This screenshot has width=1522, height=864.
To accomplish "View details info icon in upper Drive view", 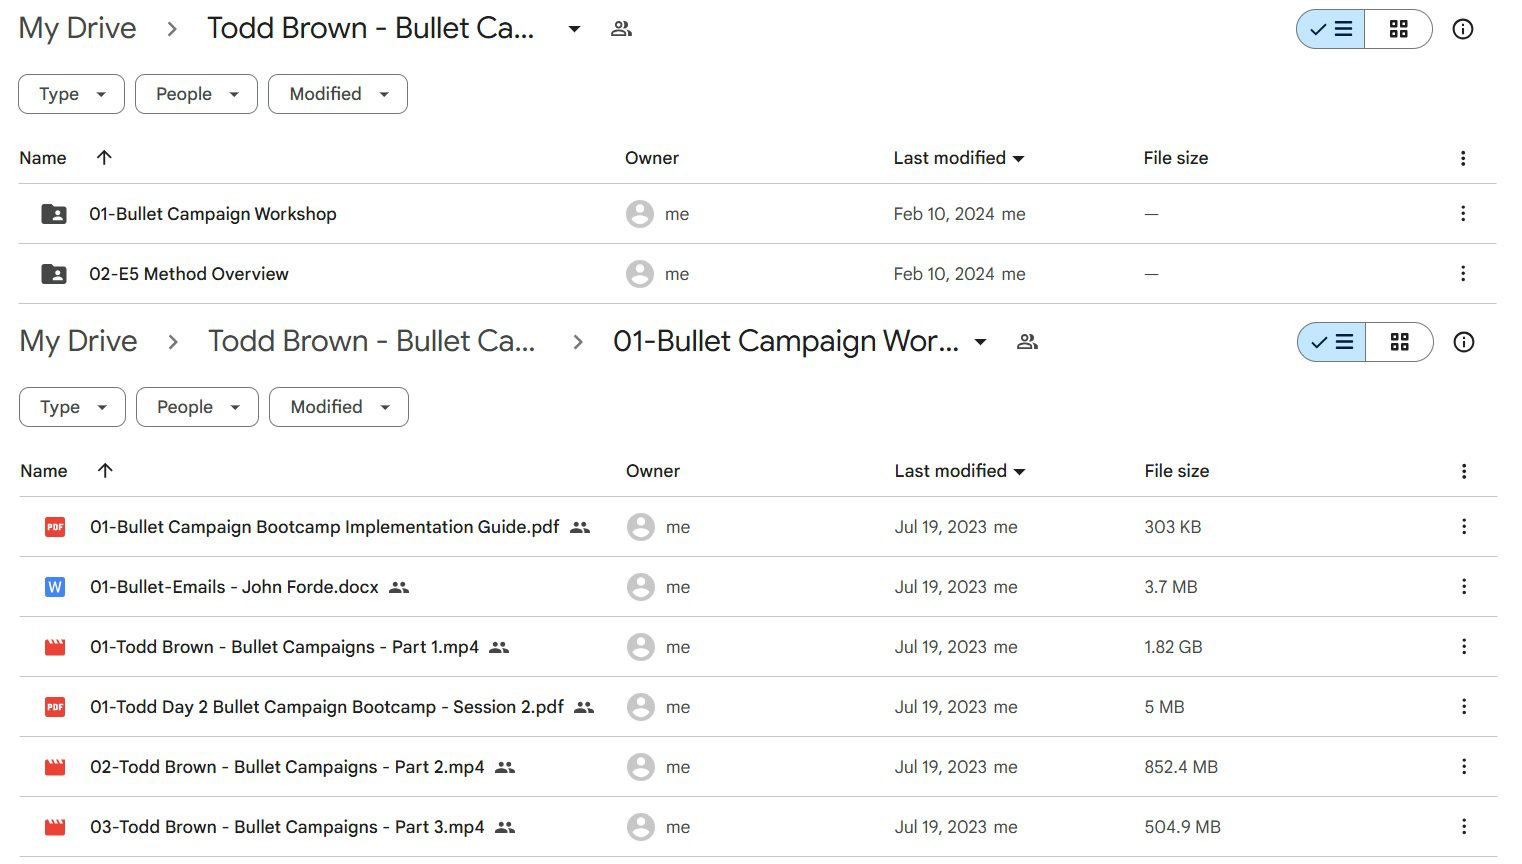I will pyautogui.click(x=1463, y=29).
